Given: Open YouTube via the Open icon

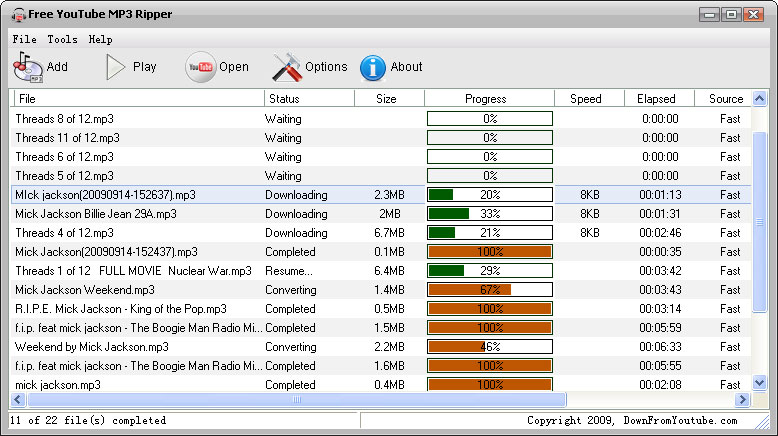Looking at the screenshot, I should (x=200, y=67).
